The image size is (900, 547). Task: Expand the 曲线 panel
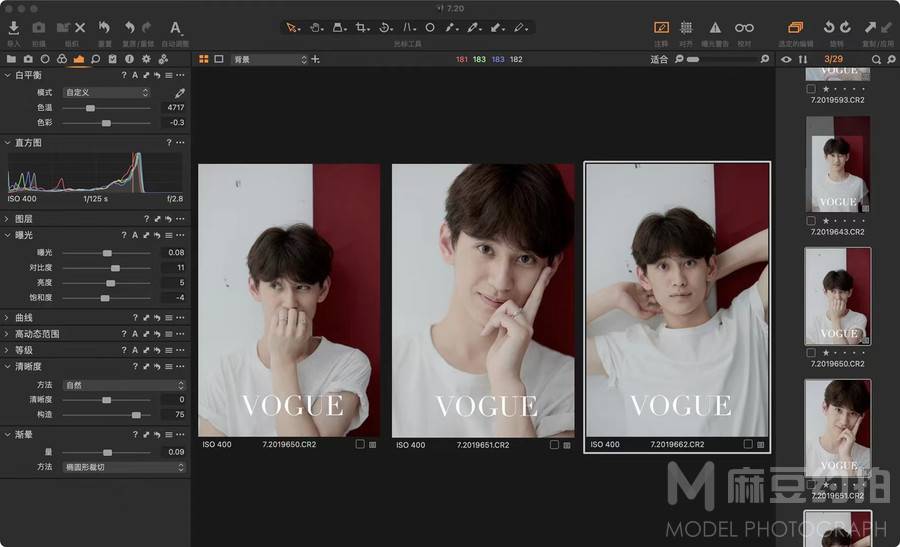coord(7,317)
